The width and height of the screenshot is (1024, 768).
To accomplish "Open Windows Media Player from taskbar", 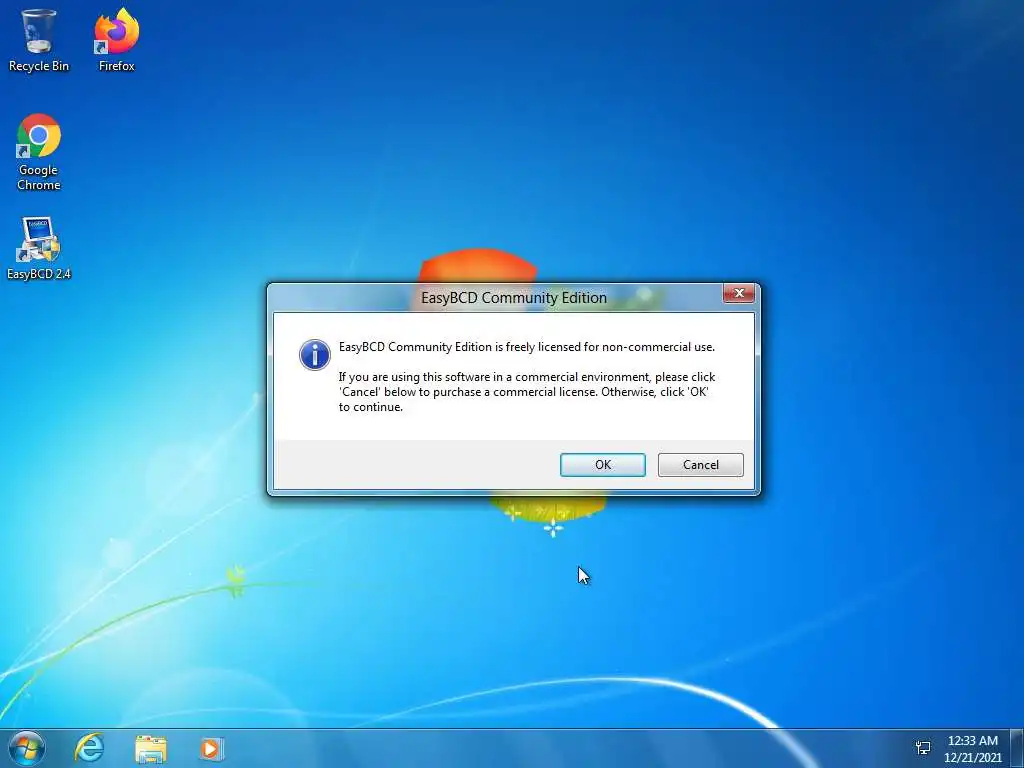I will pyautogui.click(x=210, y=748).
